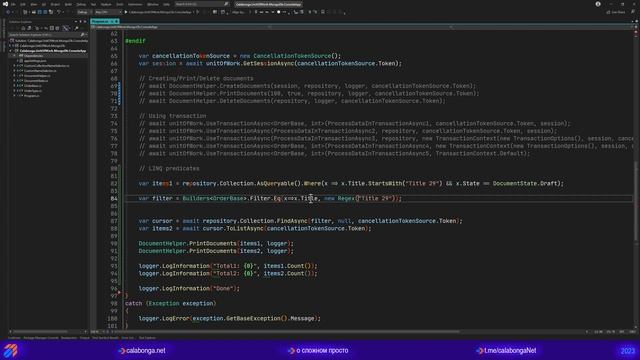Click line number 84 in the gutter
This screenshot has width=640, height=360.
[113, 198]
